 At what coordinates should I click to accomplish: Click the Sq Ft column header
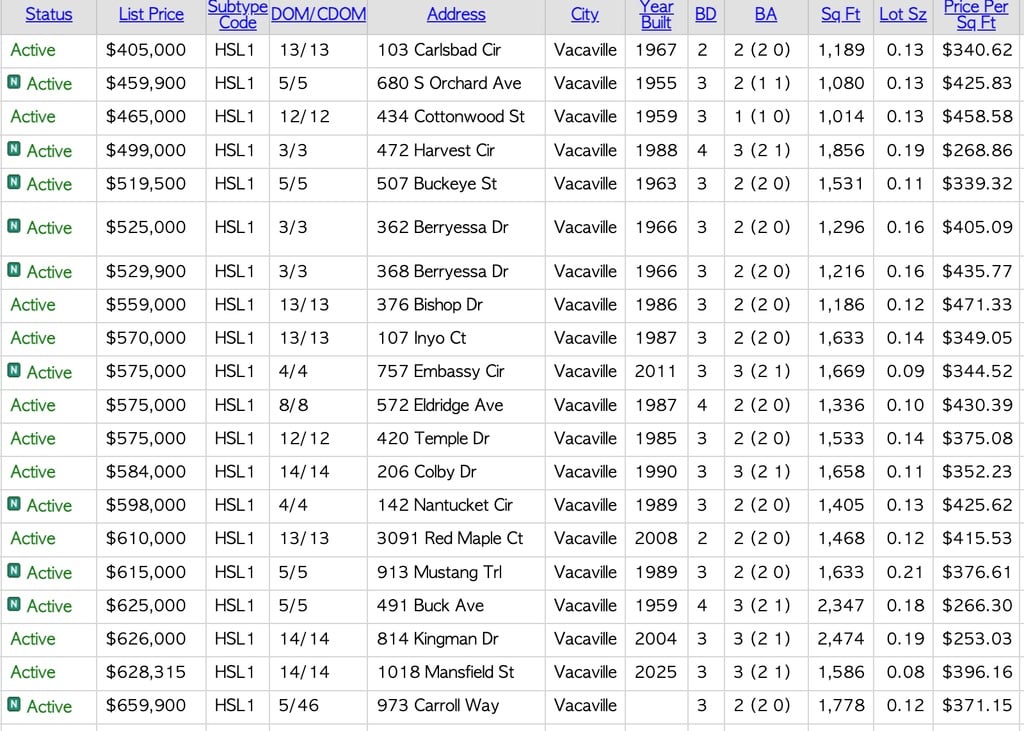840,14
